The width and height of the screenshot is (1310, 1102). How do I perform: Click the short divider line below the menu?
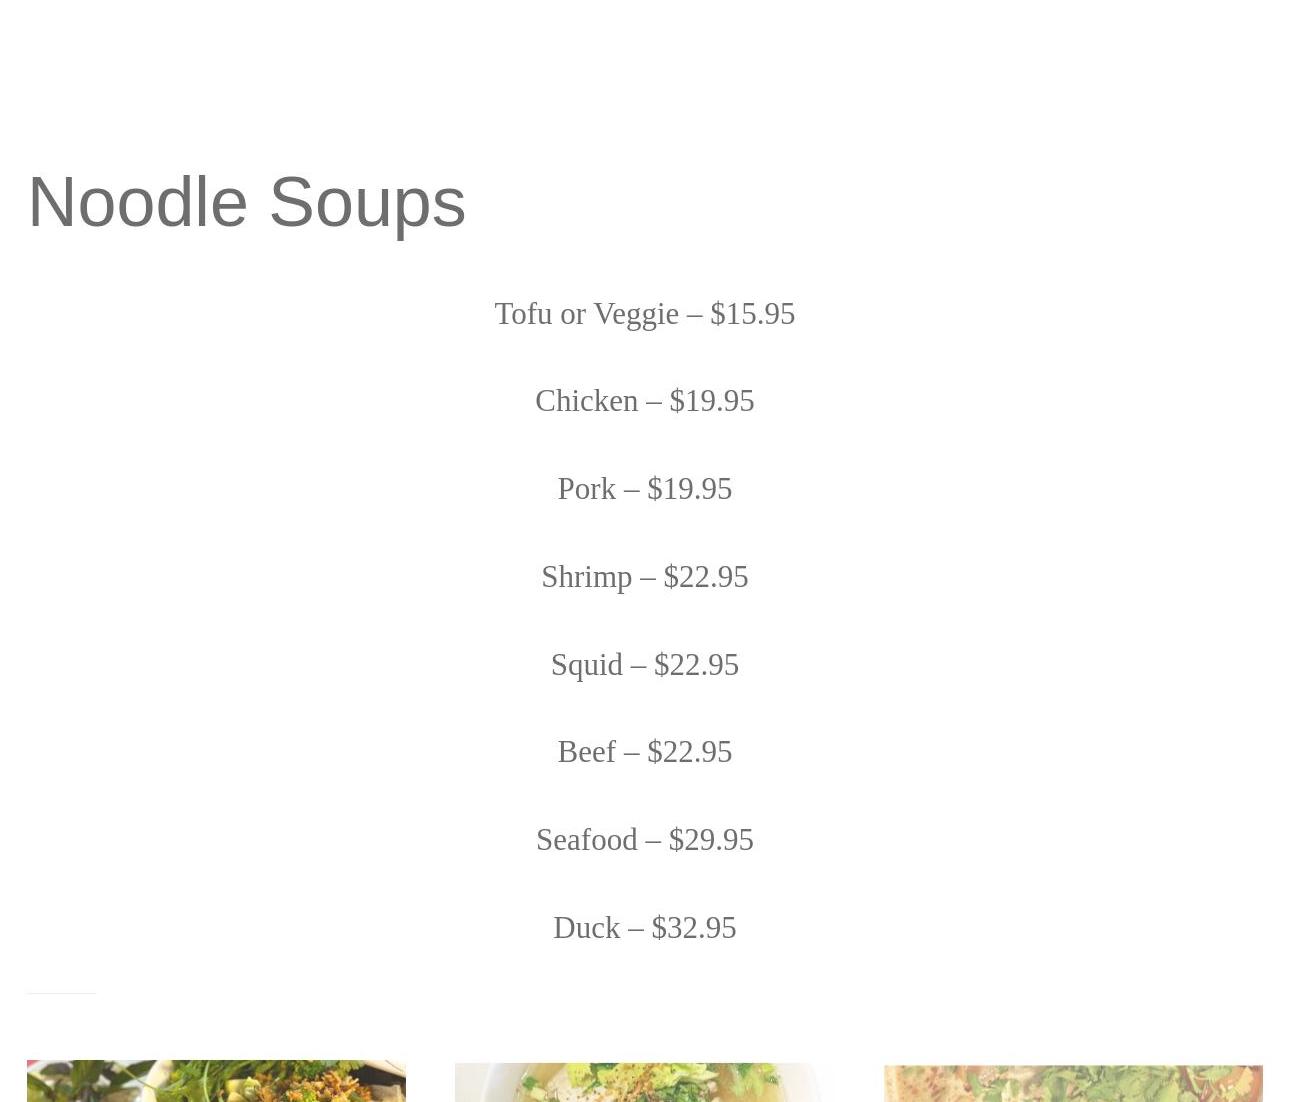pyautogui.click(x=61, y=993)
